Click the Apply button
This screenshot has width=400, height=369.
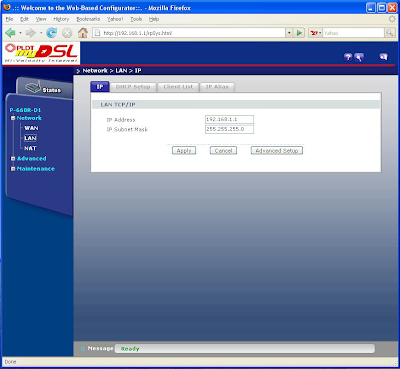184,151
